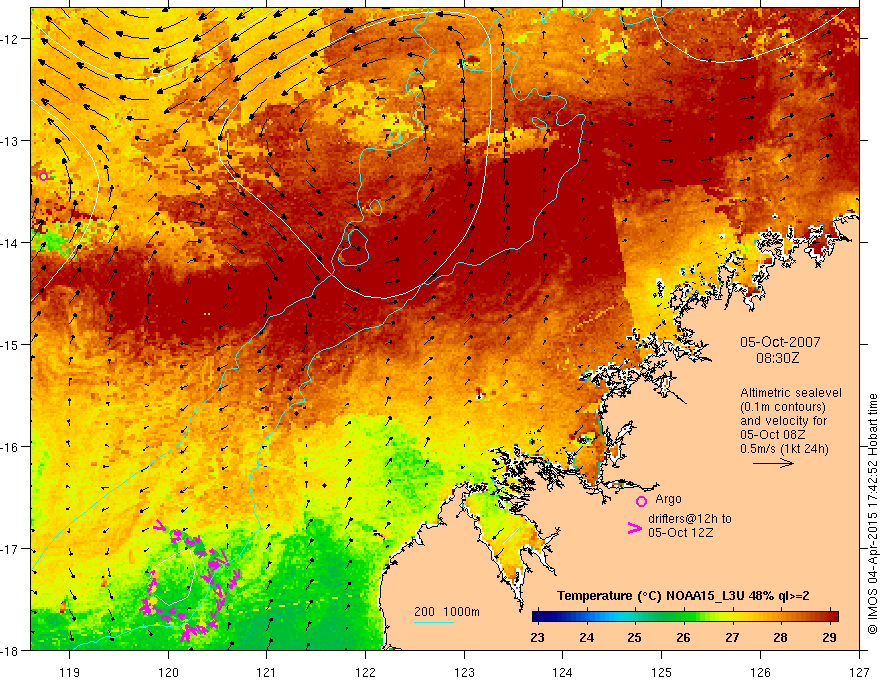
Task: Select the date text 05-Oct-2007
Action: coord(780,342)
